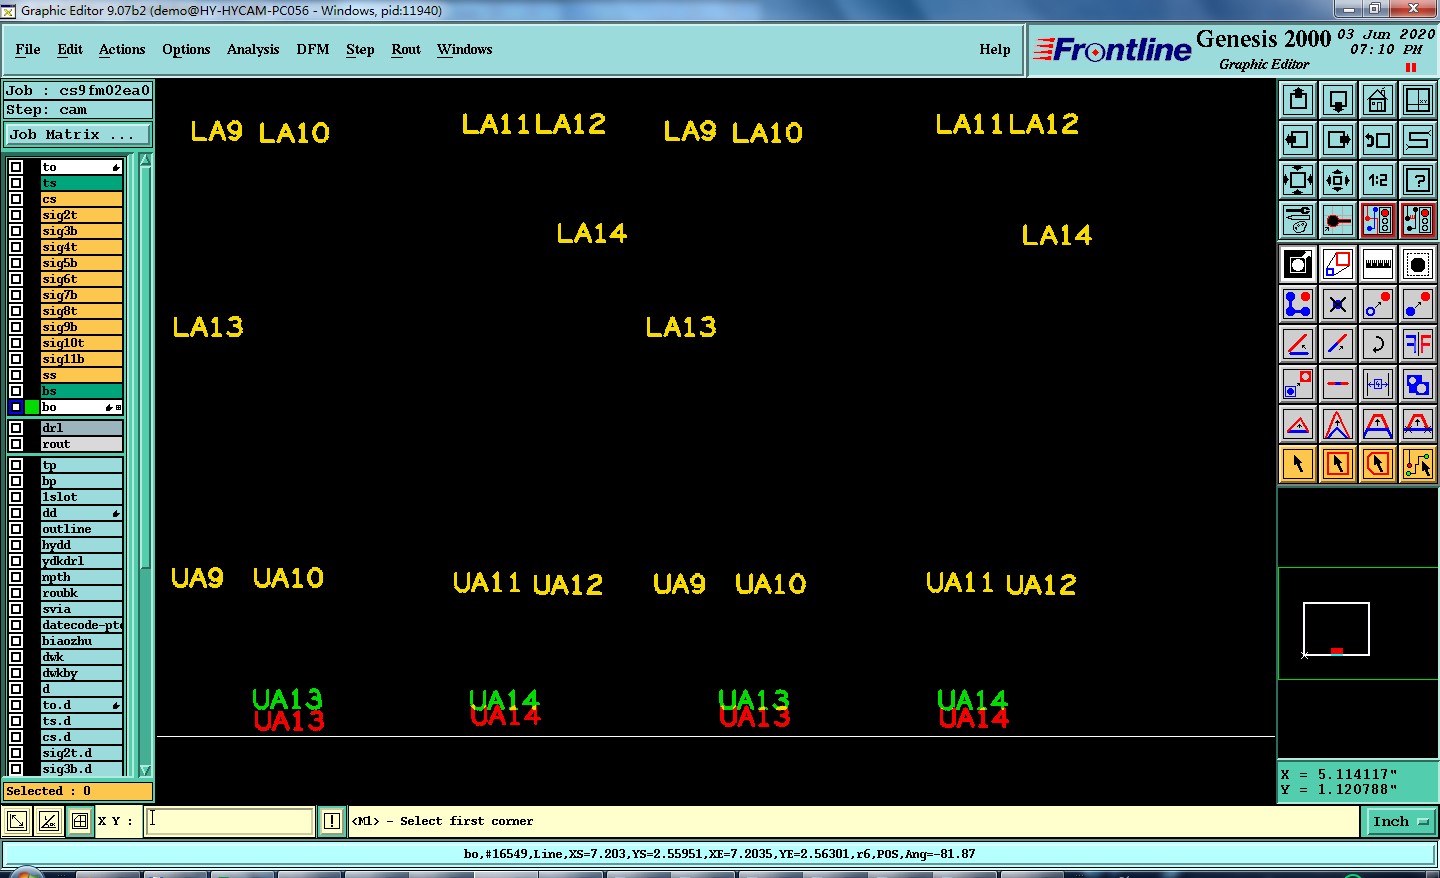The image size is (1440, 878).
Task: Click the Job Matrix ... button
Action: point(78,134)
